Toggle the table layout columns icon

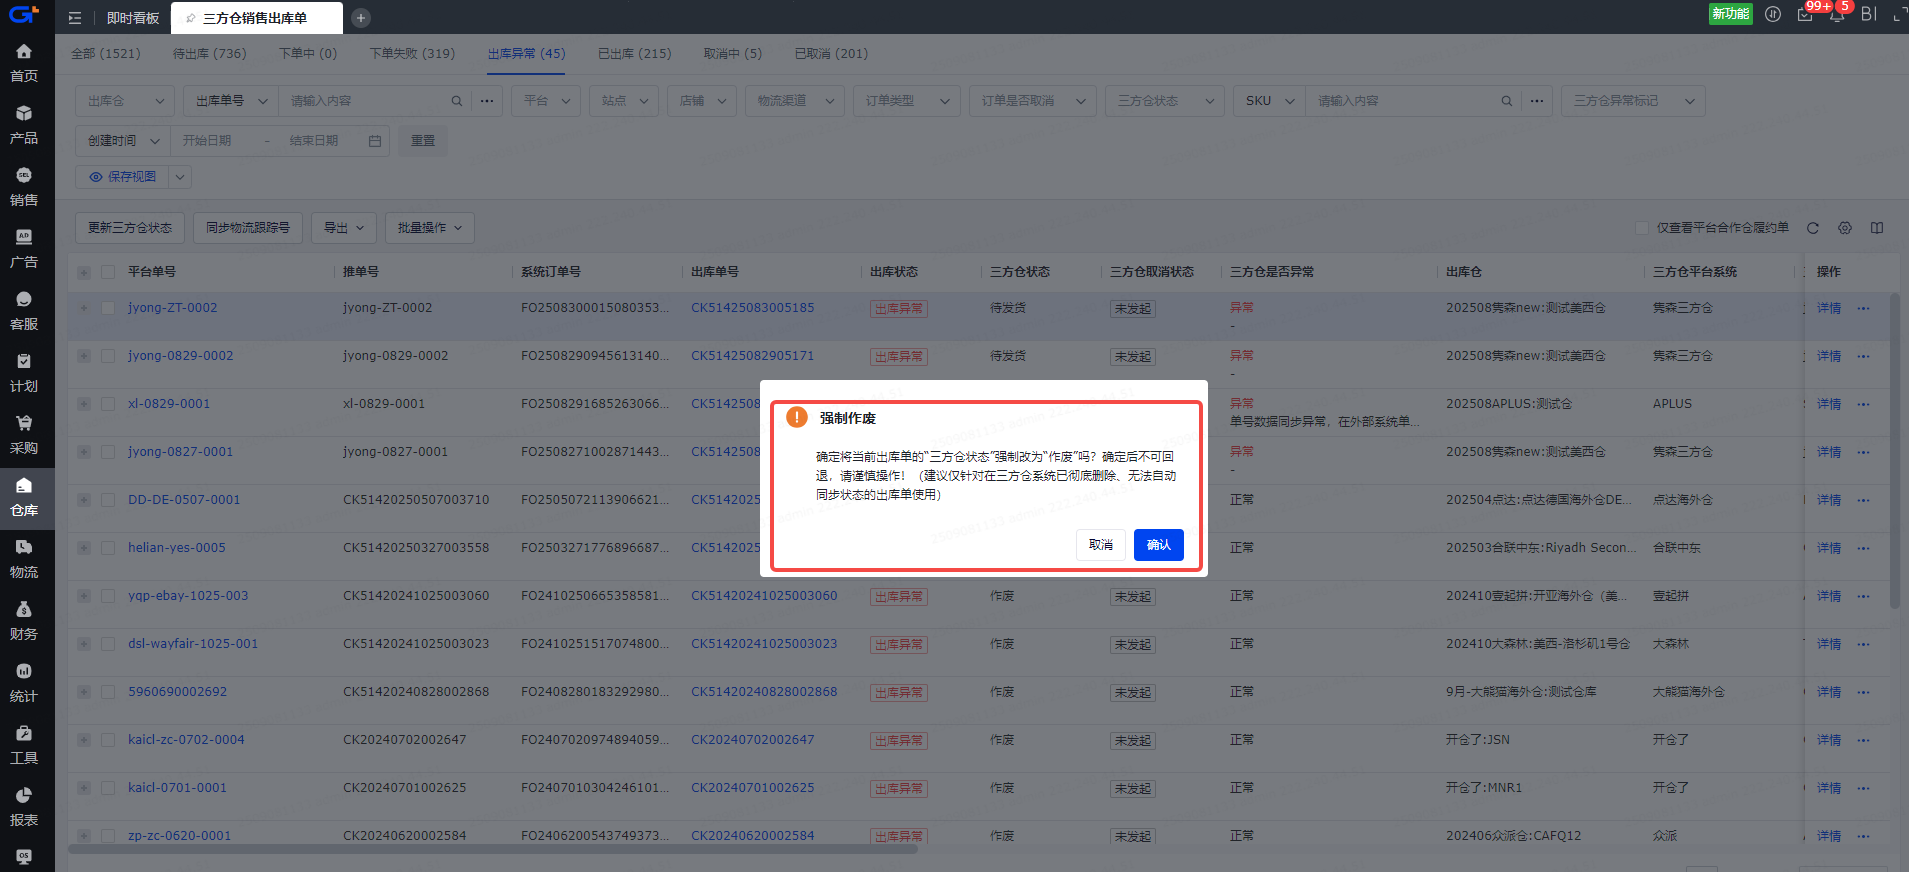(x=1877, y=228)
